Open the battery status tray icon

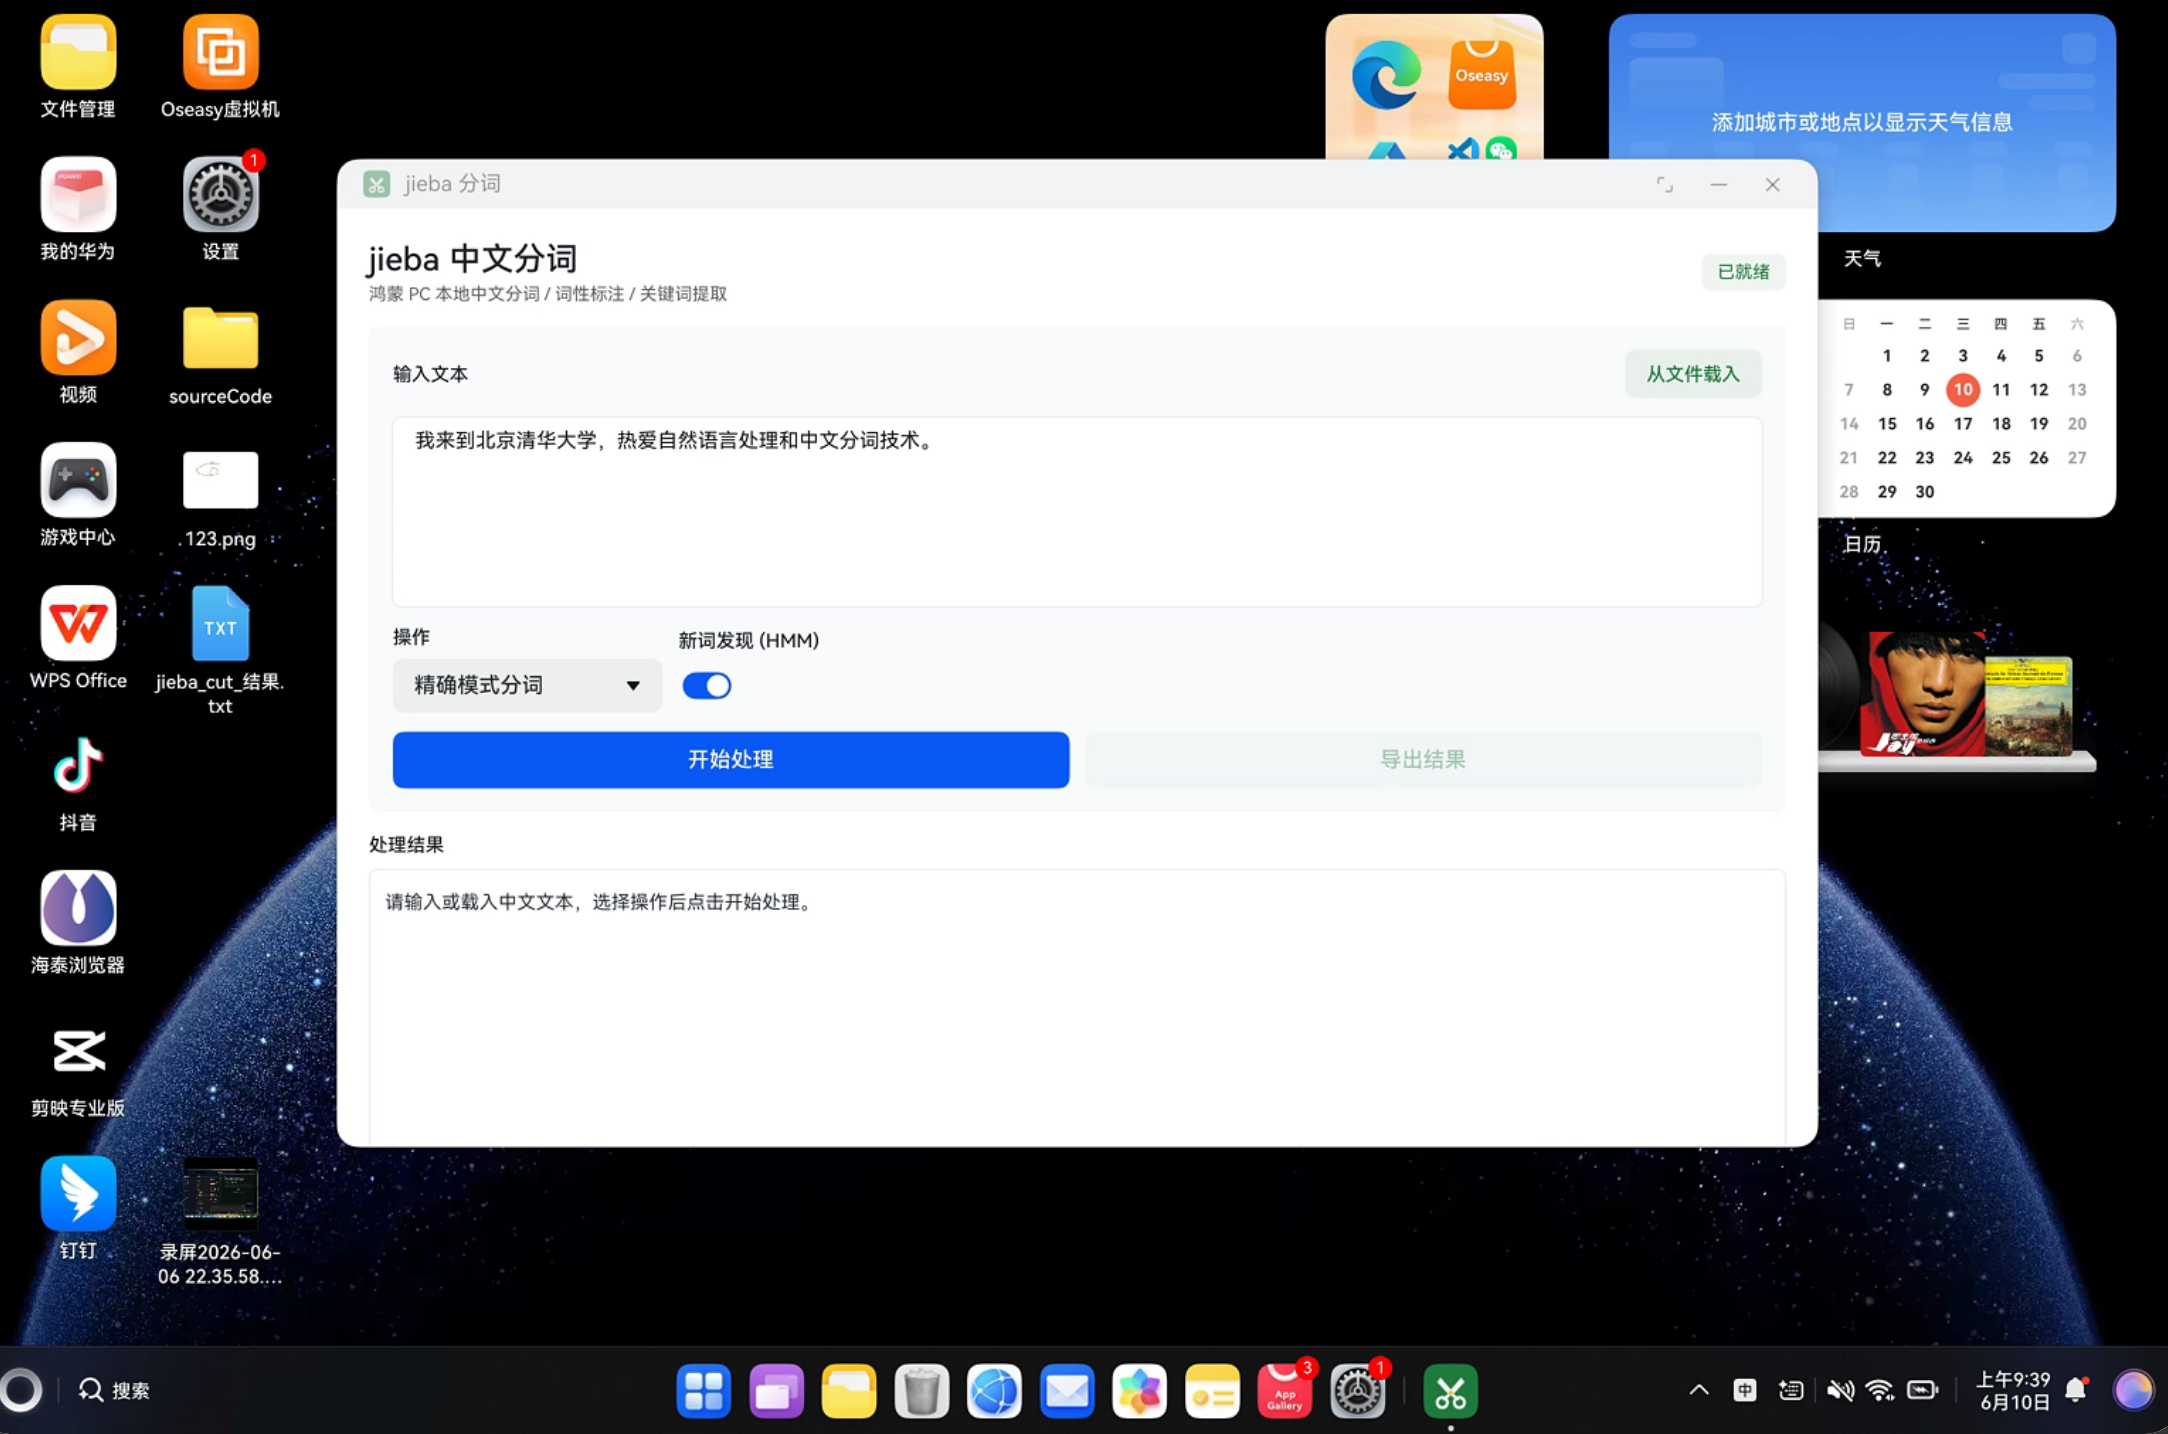pos(1923,1390)
